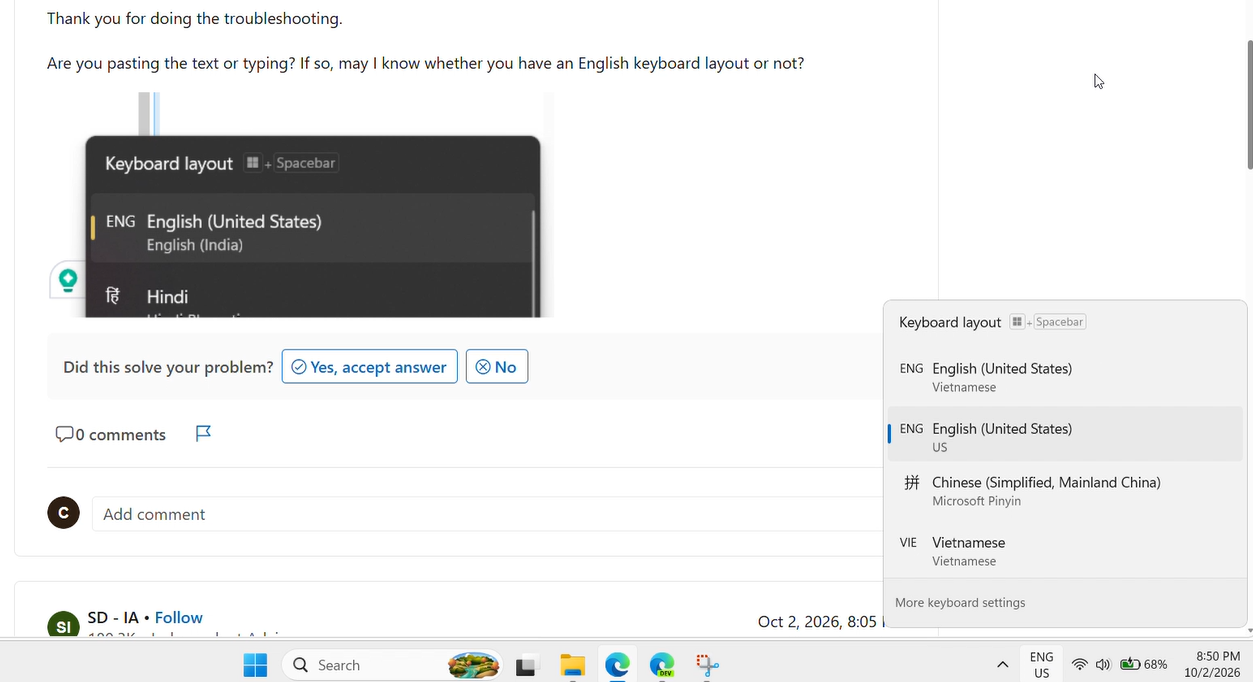The width and height of the screenshot is (1253, 682).
Task: Click 'Thank you for doing the troubleshooting.' text
Action: (194, 18)
